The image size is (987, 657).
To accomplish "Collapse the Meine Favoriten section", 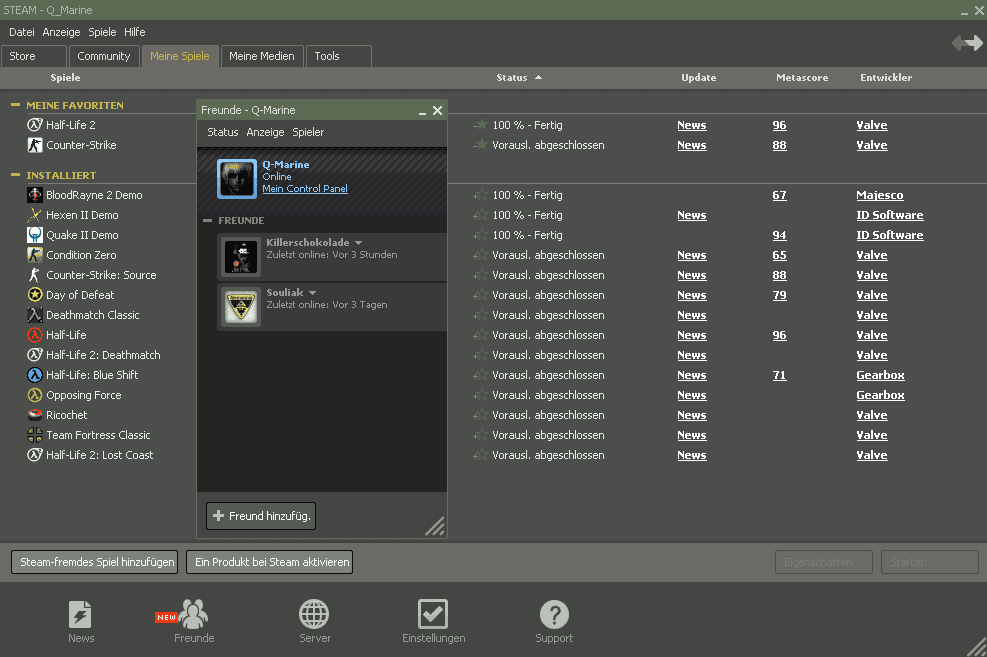I will (x=16, y=105).
